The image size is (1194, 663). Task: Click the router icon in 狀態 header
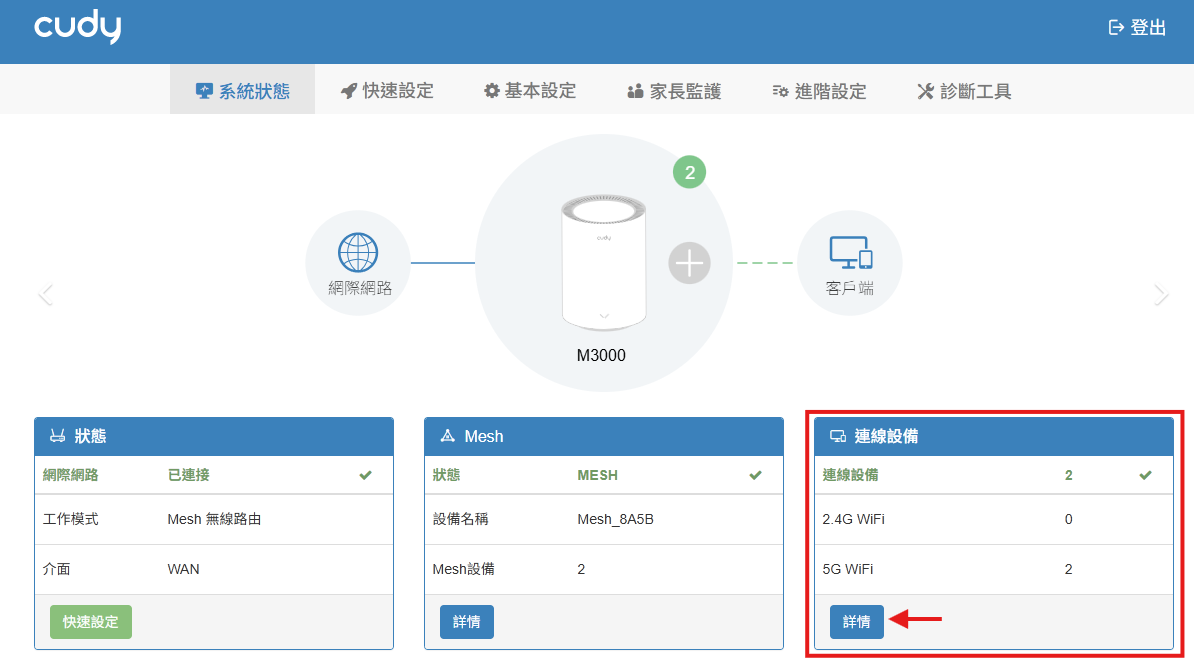[57, 436]
